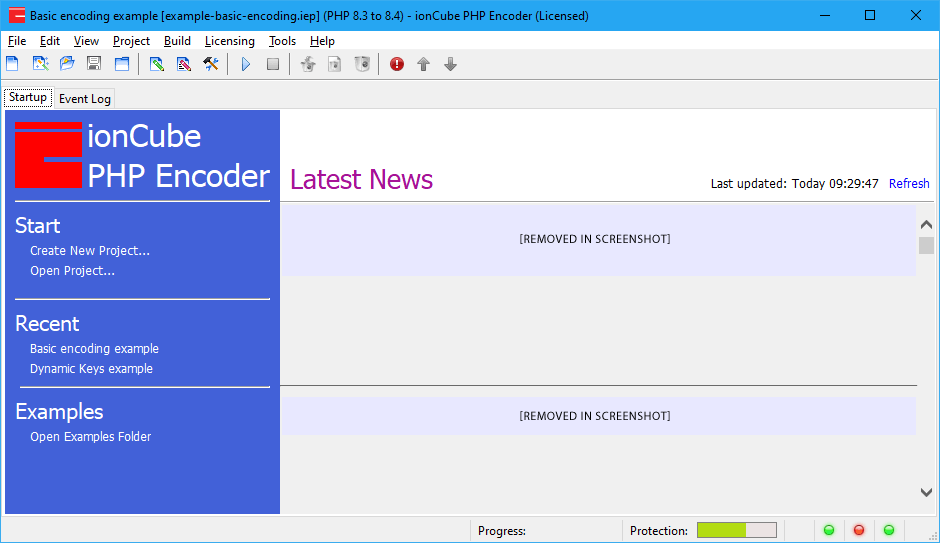Click the open folder toolbar icon
940x543 pixels.
[x=67, y=64]
